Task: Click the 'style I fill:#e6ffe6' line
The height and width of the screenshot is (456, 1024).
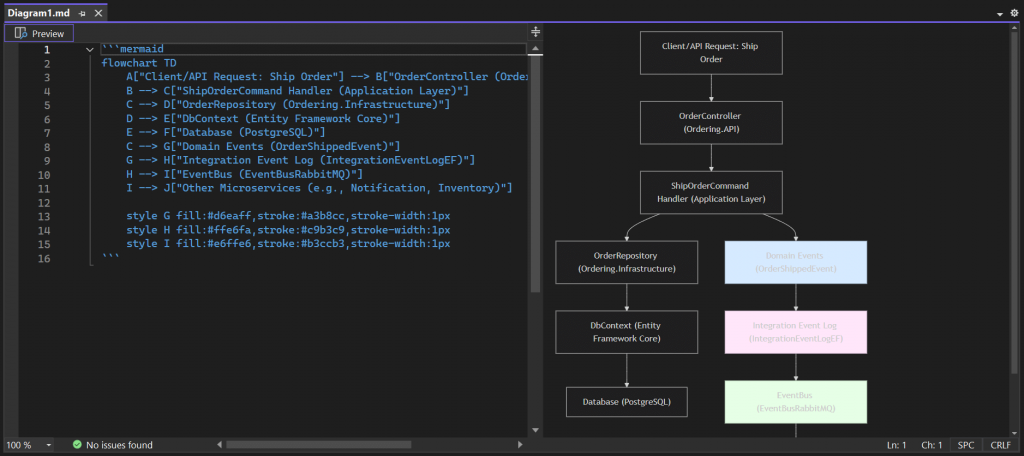Action: point(288,244)
